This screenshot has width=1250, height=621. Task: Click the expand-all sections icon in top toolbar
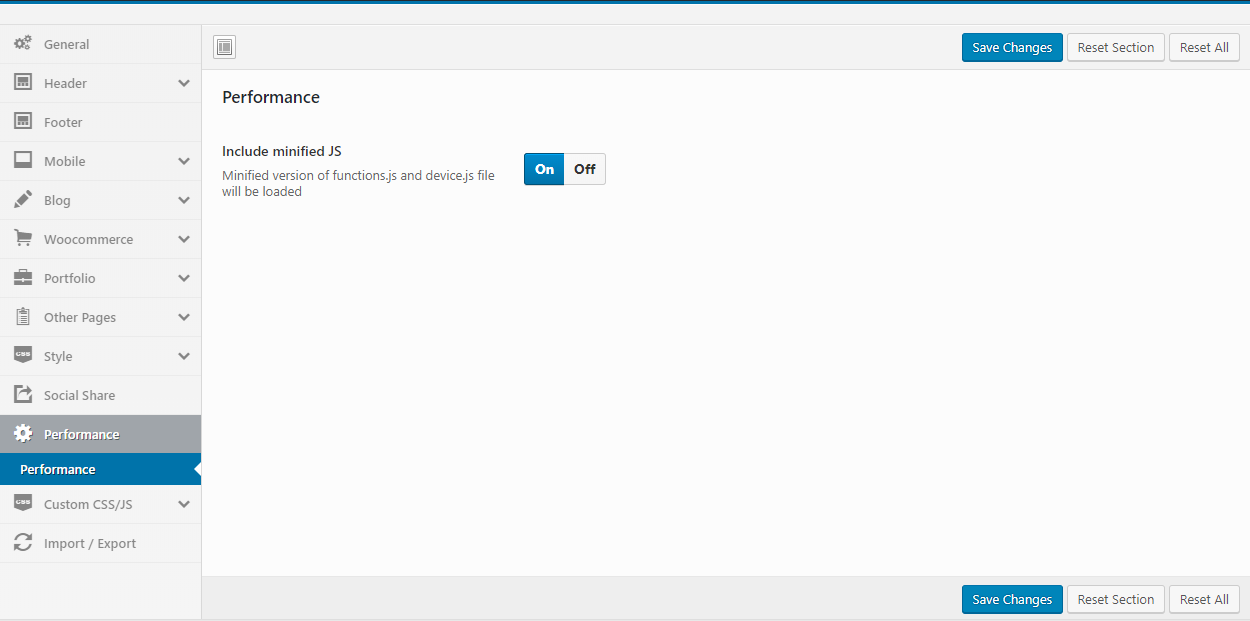point(225,47)
